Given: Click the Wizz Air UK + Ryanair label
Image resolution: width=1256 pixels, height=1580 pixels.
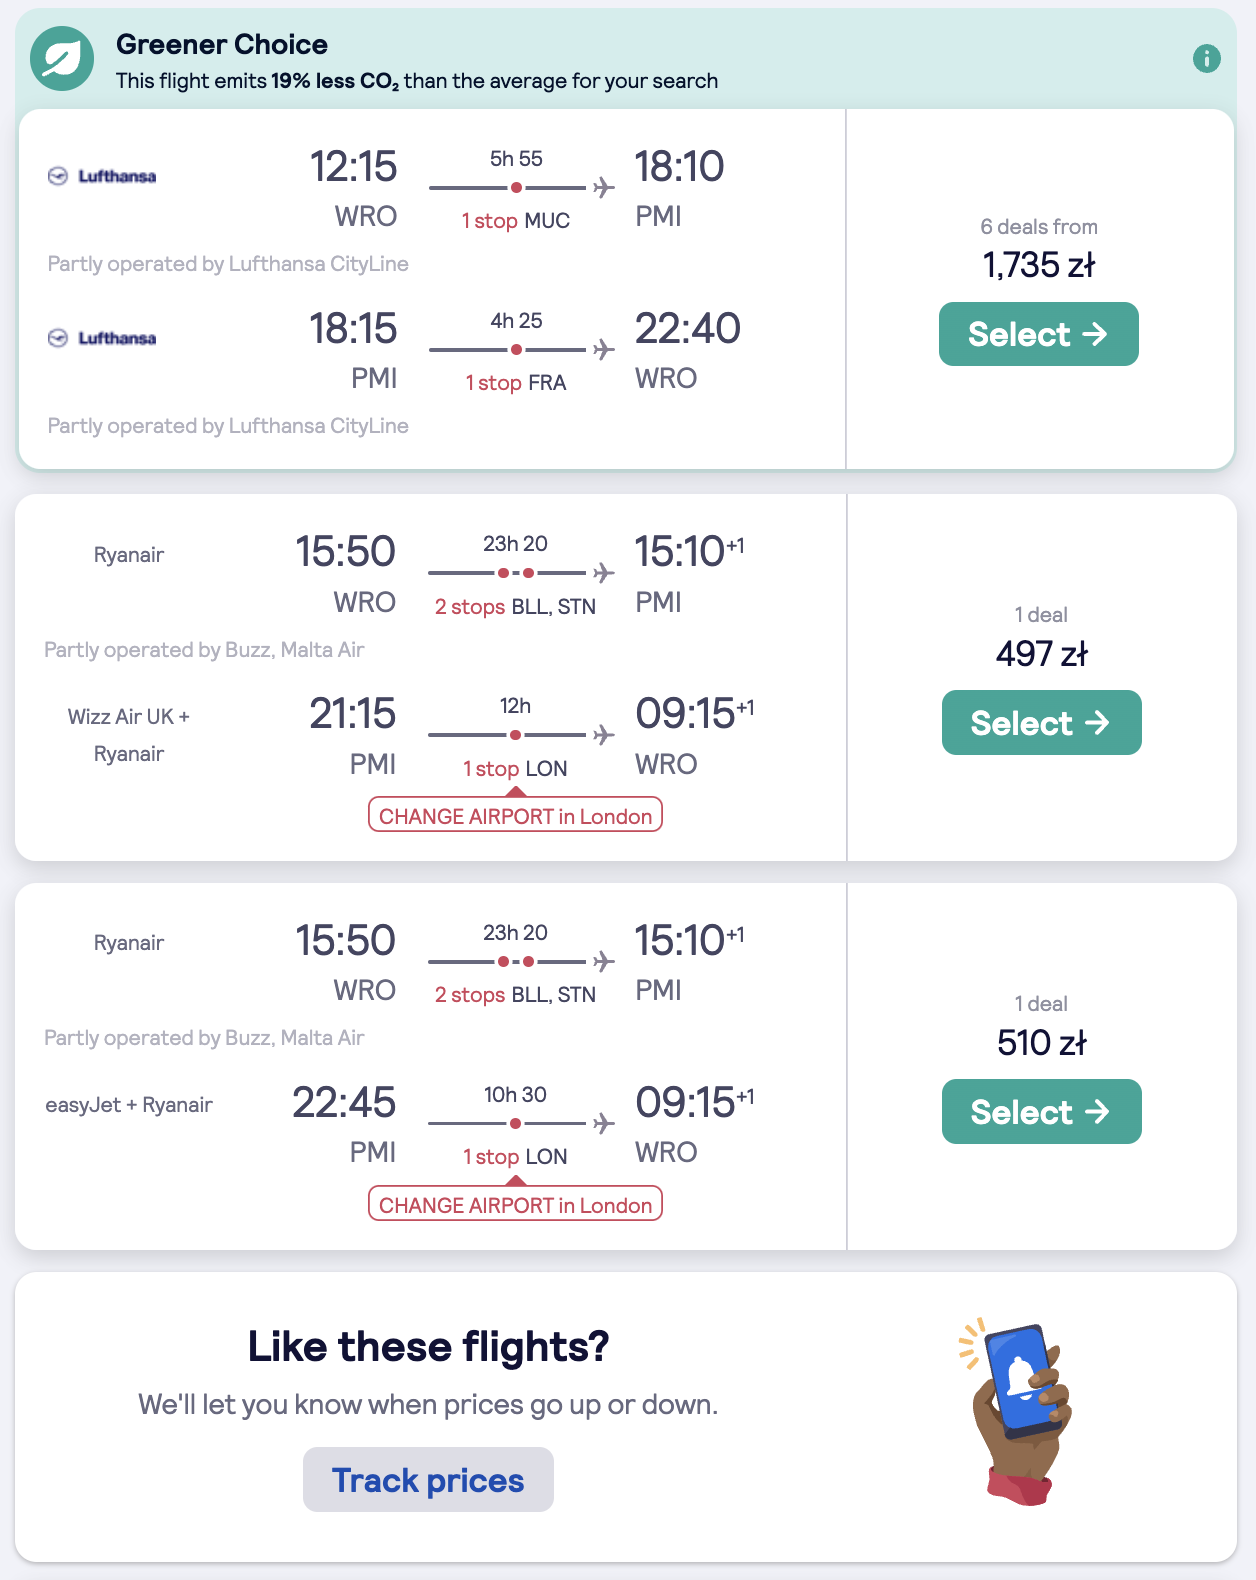Looking at the screenshot, I should click(129, 735).
